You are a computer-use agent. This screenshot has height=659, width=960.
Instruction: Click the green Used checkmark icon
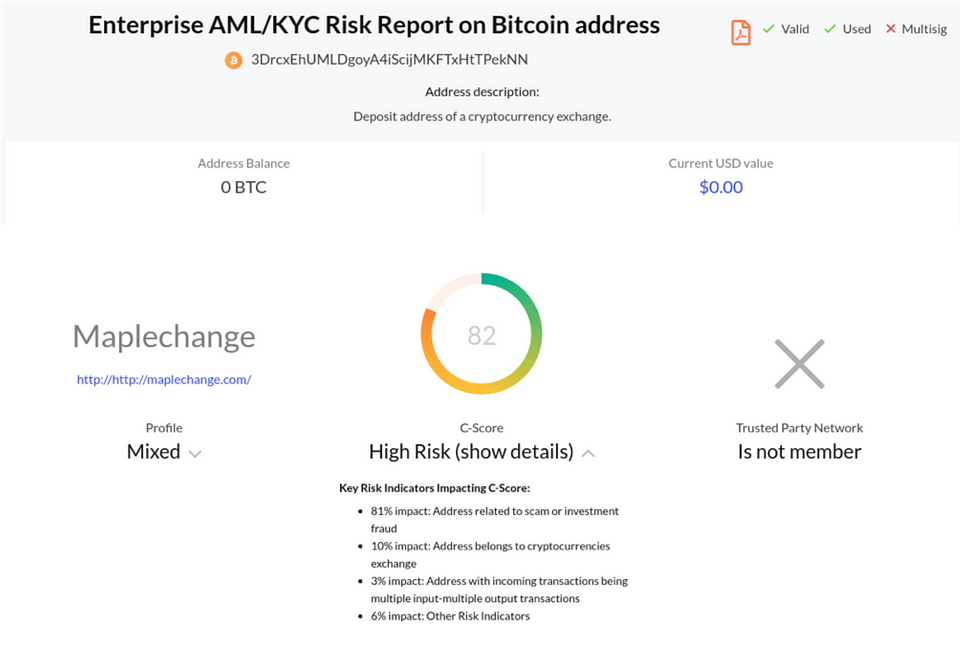coord(830,29)
